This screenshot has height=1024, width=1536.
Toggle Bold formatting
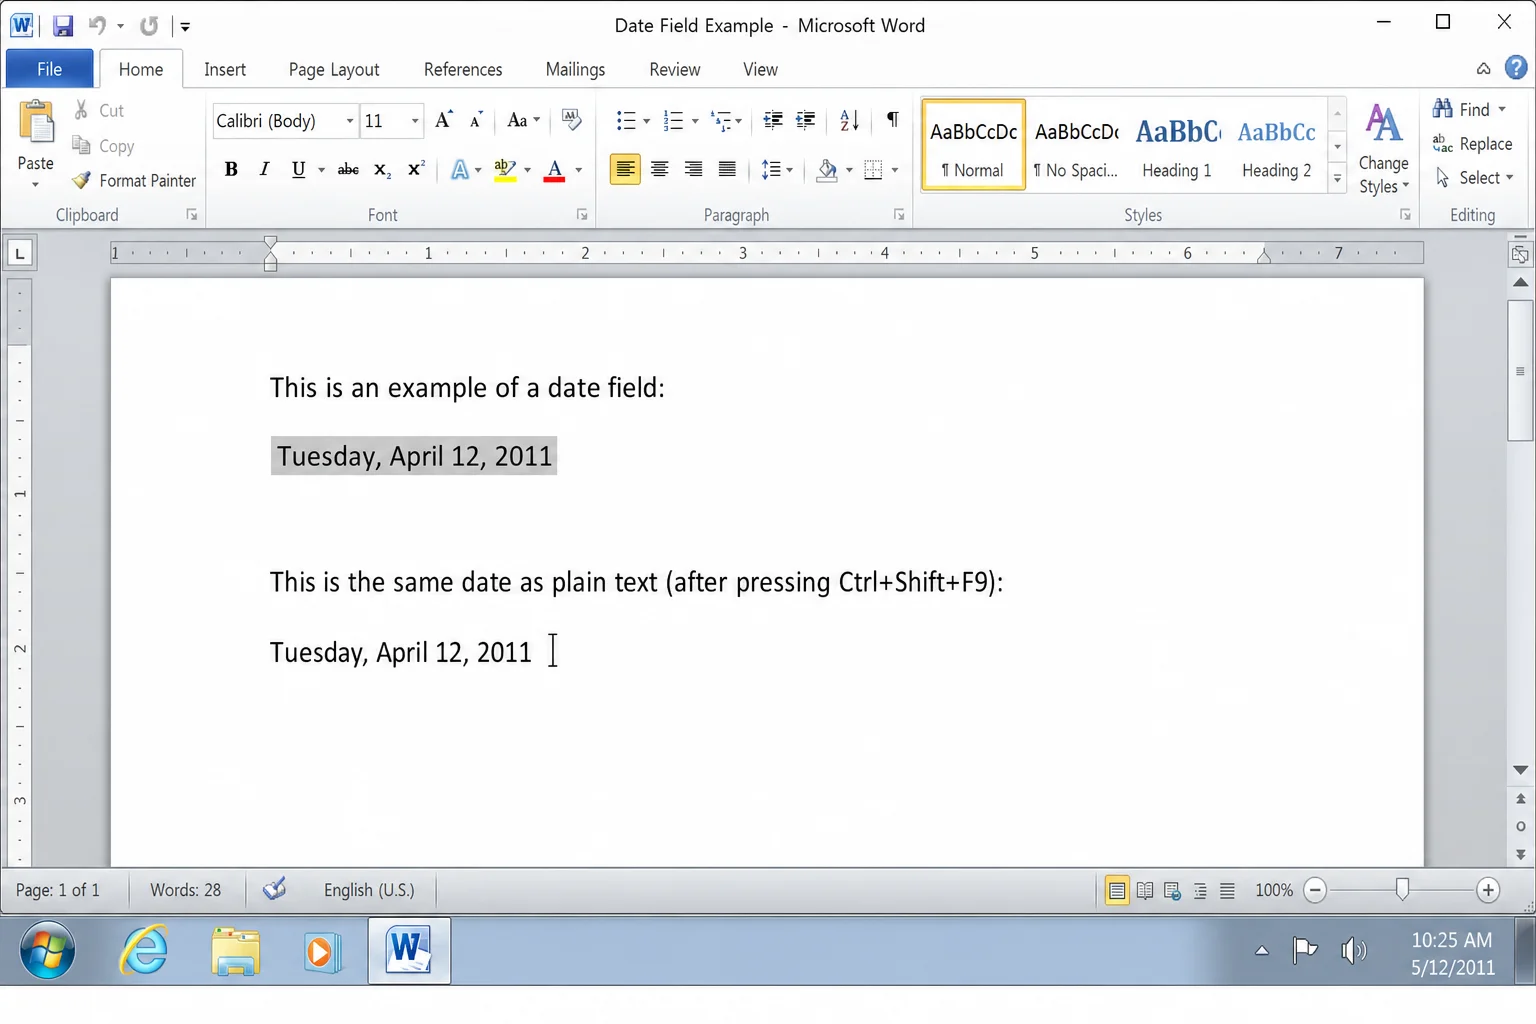coord(231,170)
